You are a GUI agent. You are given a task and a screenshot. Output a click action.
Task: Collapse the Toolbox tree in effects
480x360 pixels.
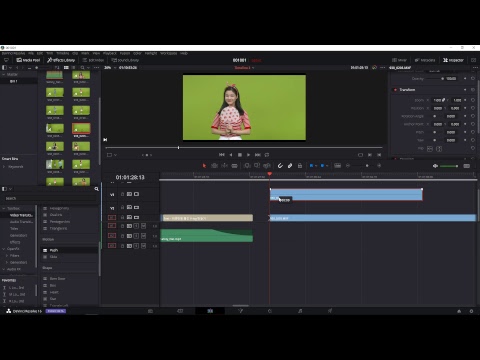tap(4, 208)
